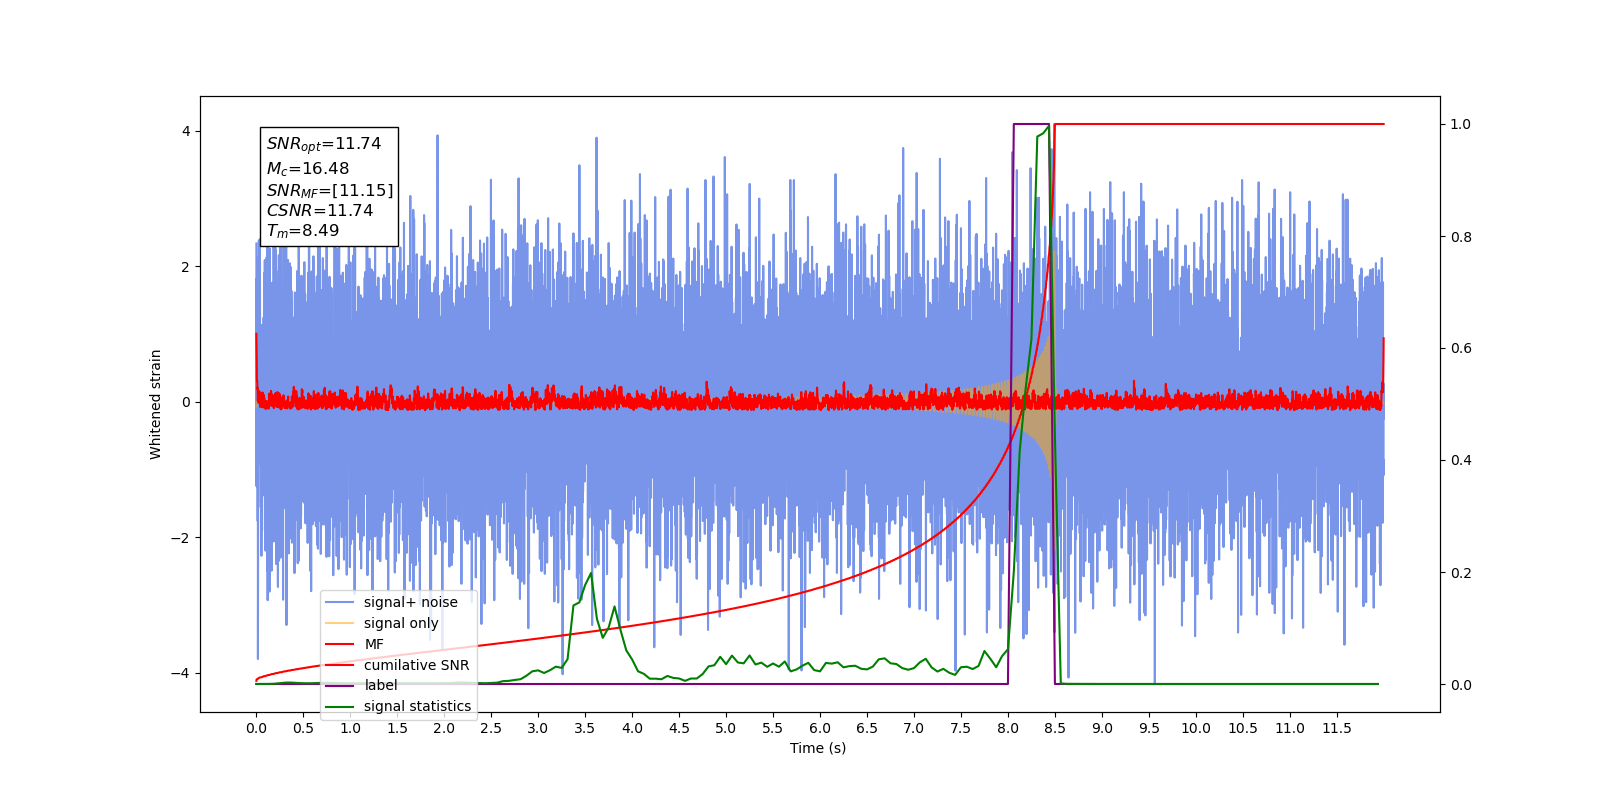Click right y-axis tick label 1.0
The height and width of the screenshot is (800, 1600).
pos(1461,124)
